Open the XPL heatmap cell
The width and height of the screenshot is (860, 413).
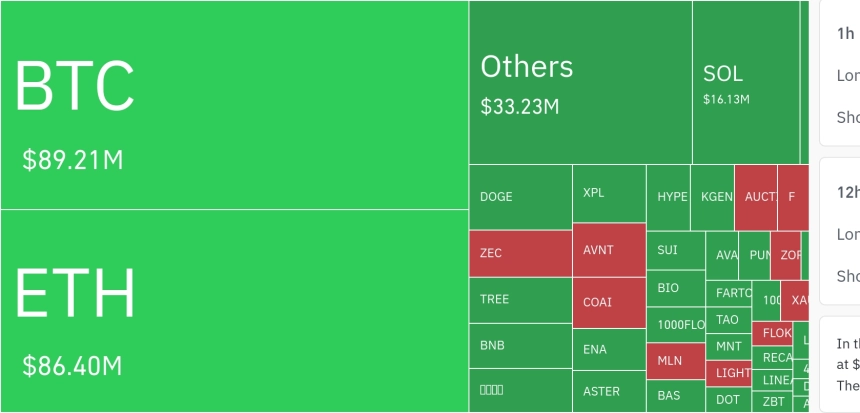tap(609, 193)
